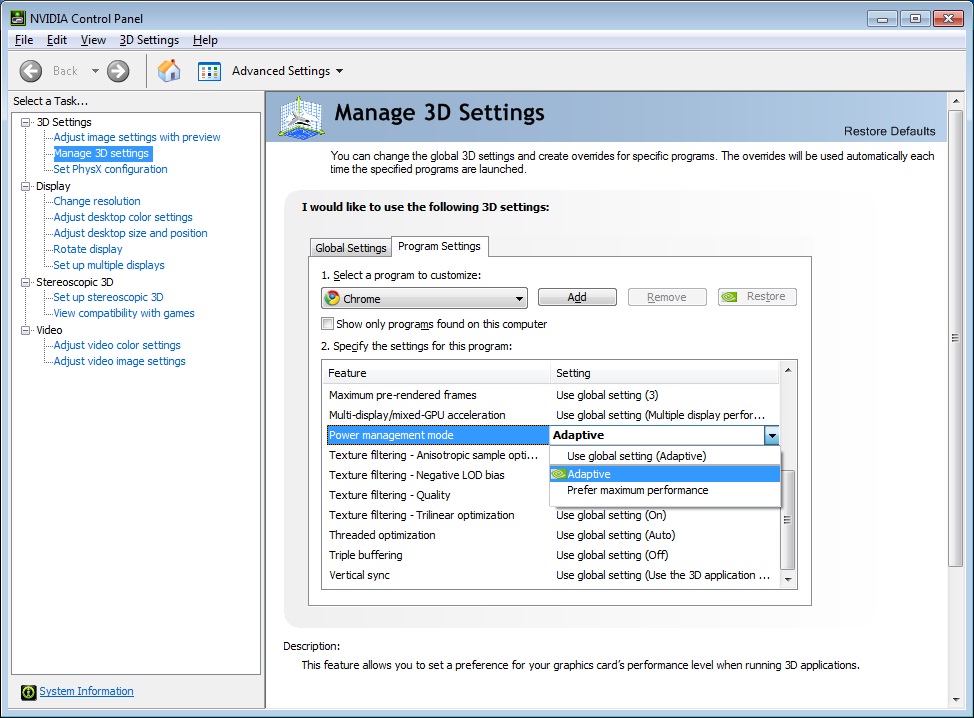
Task: Open Rotate display task
Action: (x=88, y=249)
